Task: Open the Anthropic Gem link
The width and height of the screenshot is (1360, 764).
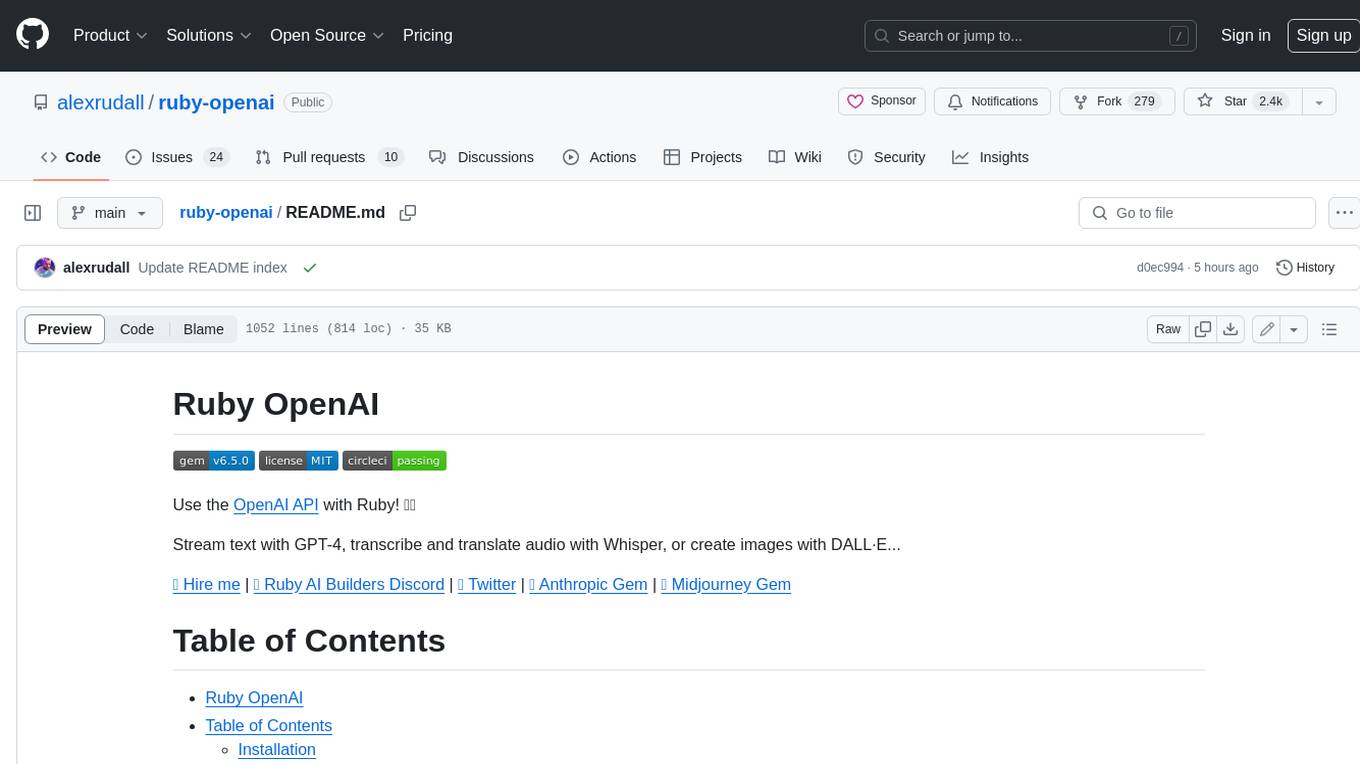Action: (x=588, y=585)
